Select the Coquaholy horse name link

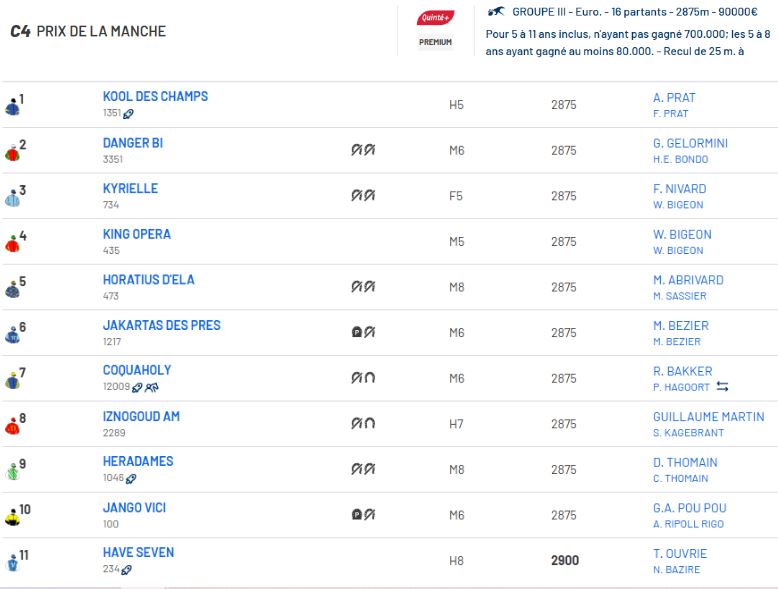click(x=137, y=370)
